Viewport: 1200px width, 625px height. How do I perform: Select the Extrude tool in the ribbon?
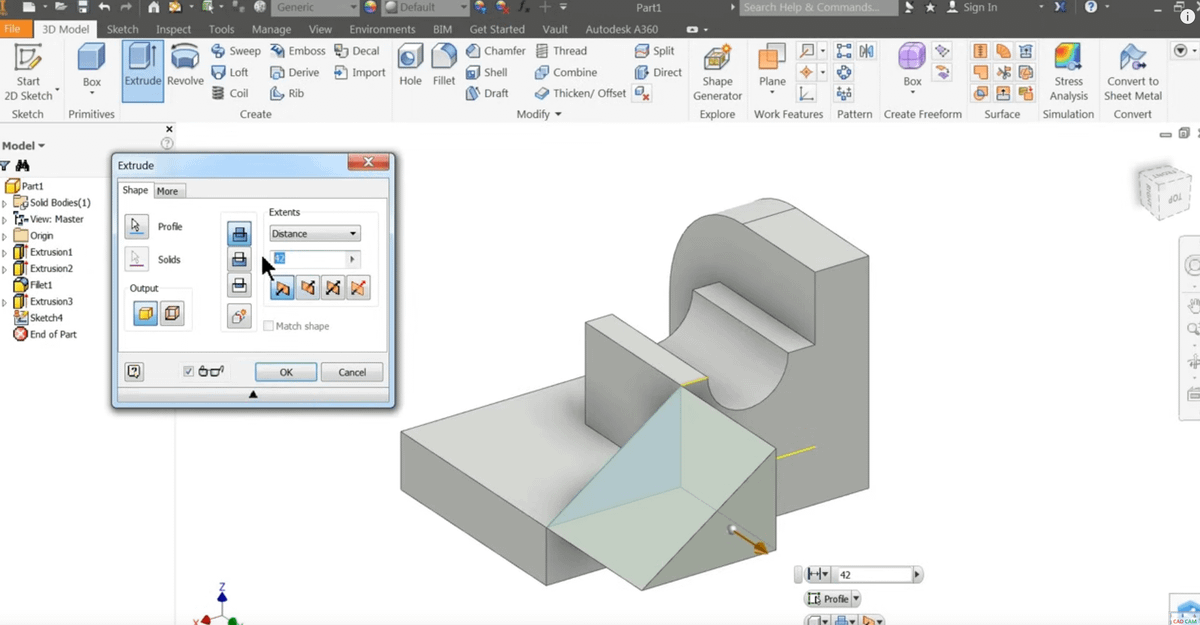[142, 71]
